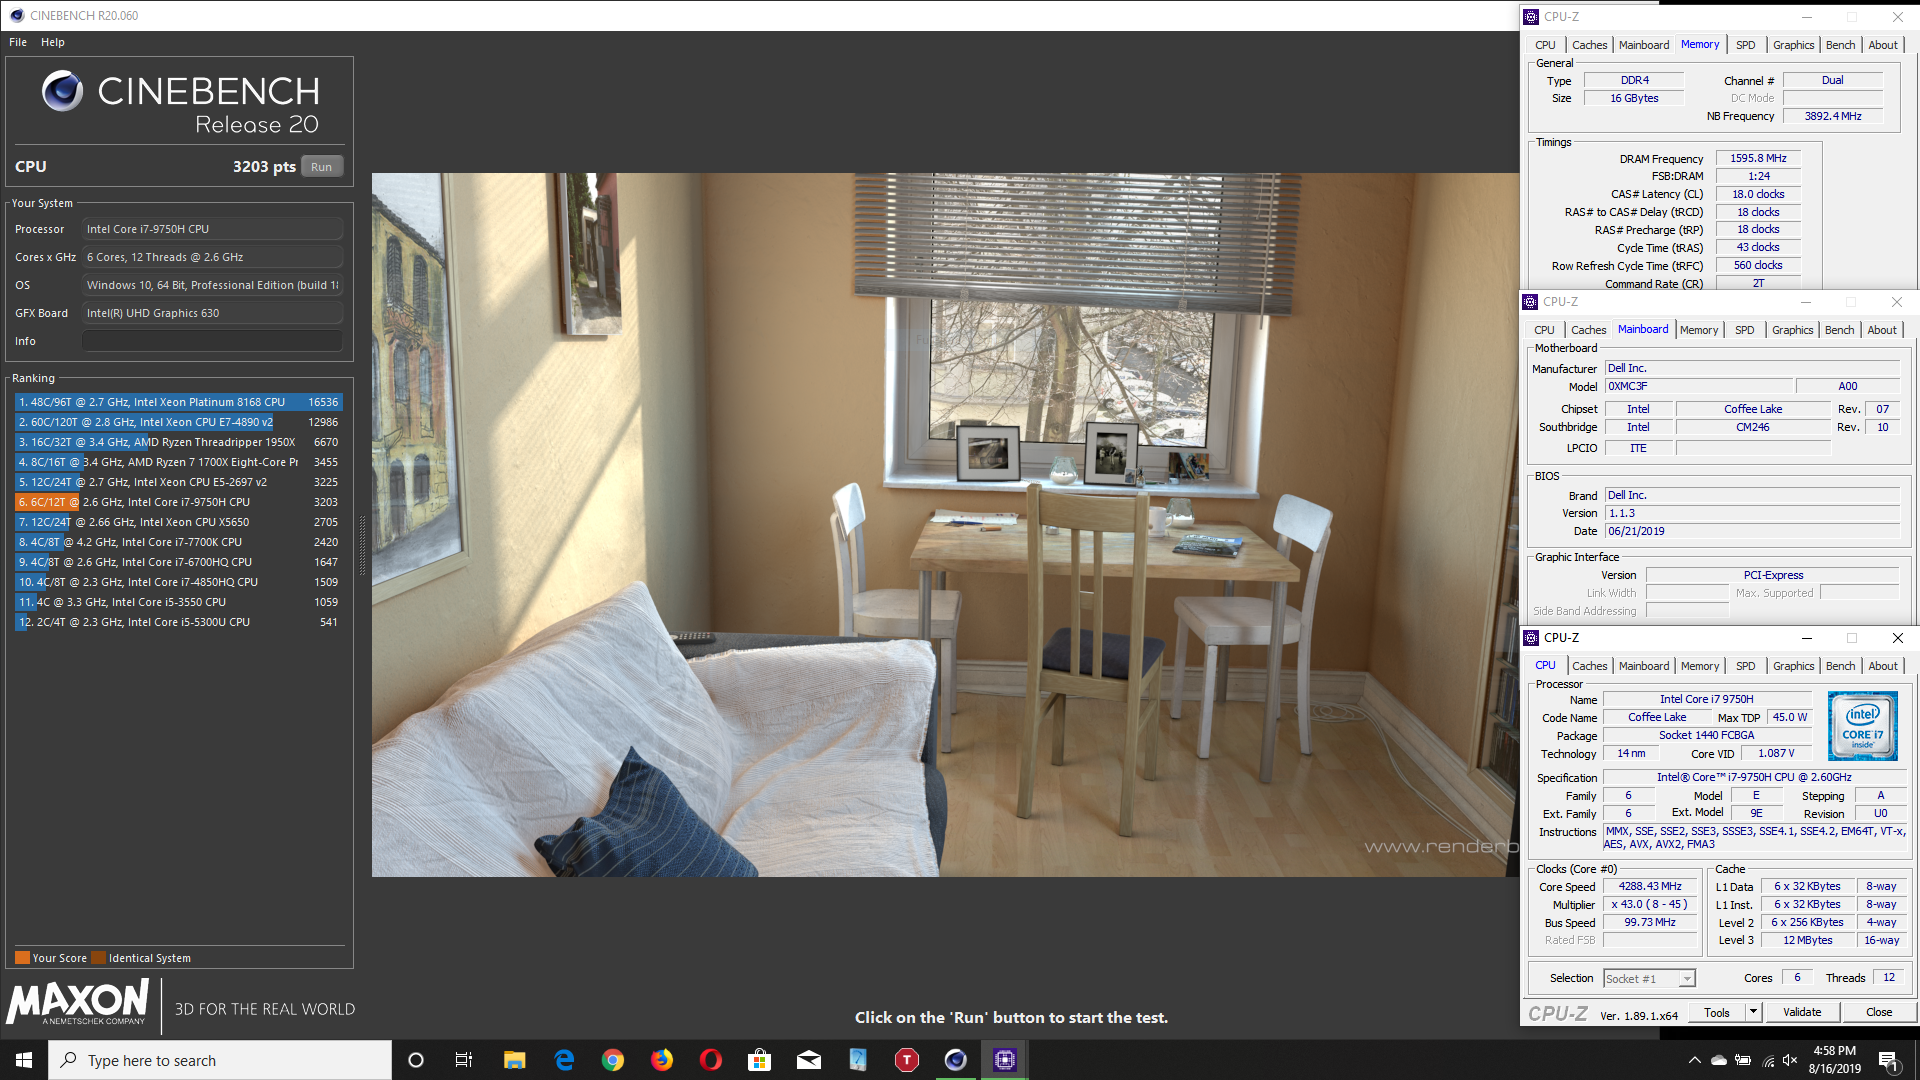Click the bottom CPU-Z window title icon
Screen dimensions: 1920x1080
tap(1531, 637)
